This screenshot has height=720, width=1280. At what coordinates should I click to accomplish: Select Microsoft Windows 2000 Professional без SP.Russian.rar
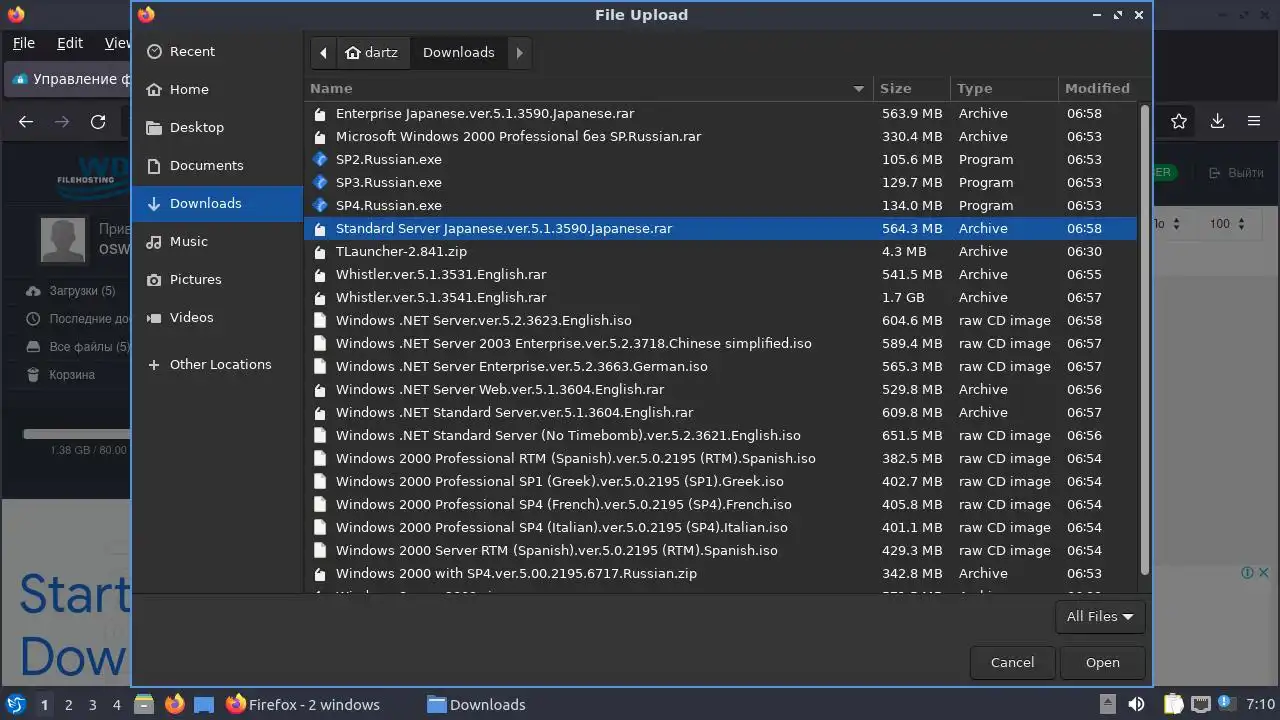coord(720,136)
